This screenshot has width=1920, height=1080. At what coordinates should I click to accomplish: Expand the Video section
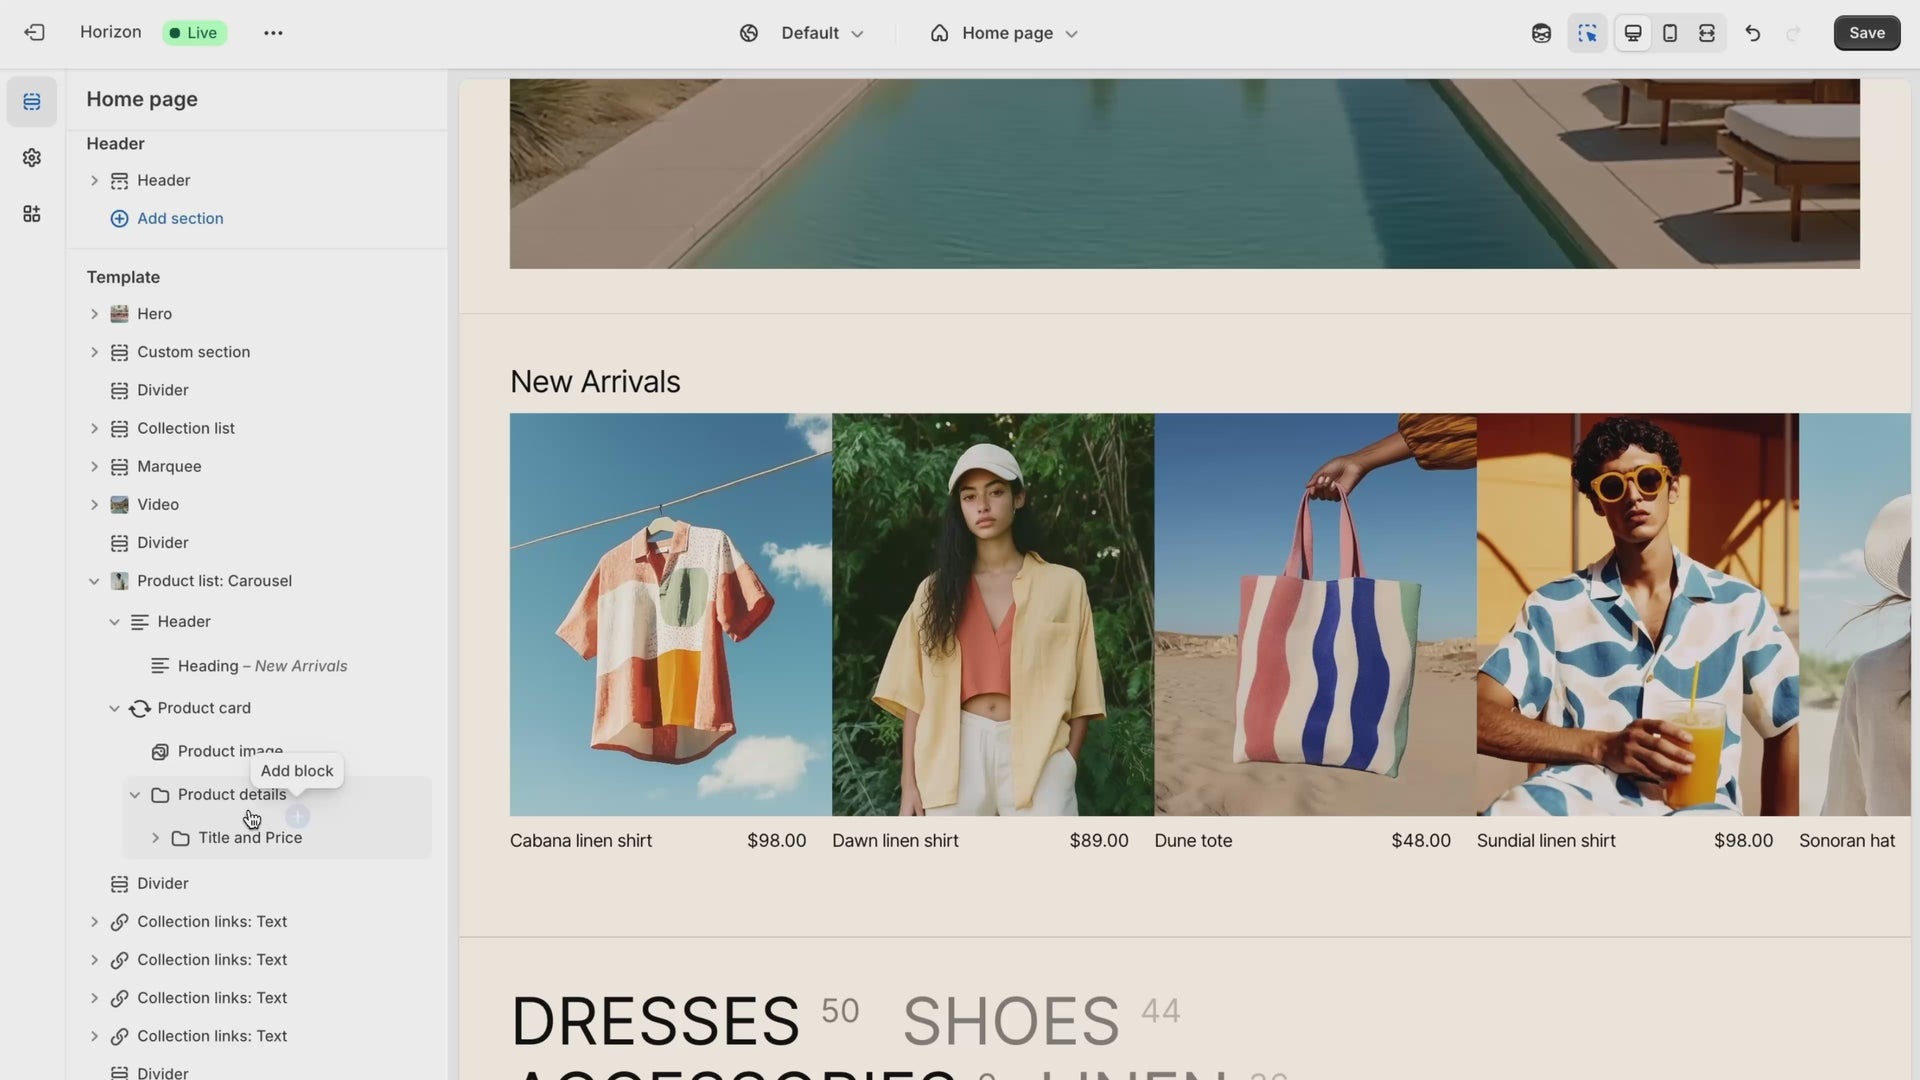pos(94,505)
